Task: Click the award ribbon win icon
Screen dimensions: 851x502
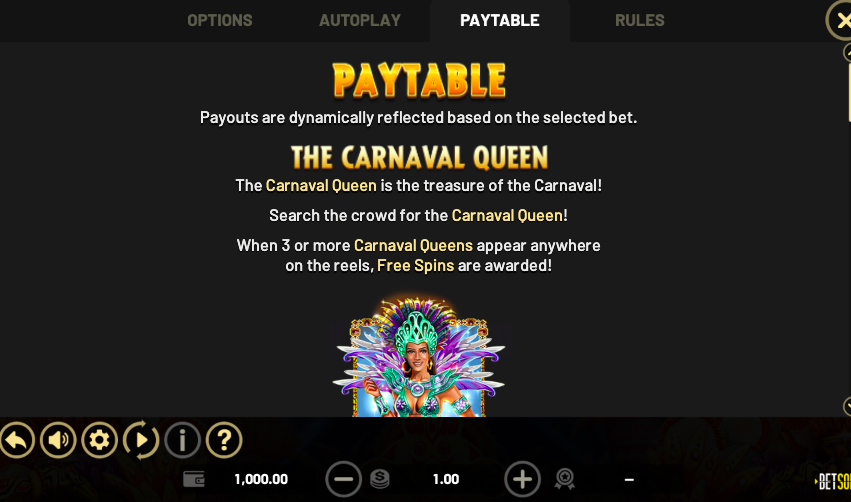Action: coord(564,479)
